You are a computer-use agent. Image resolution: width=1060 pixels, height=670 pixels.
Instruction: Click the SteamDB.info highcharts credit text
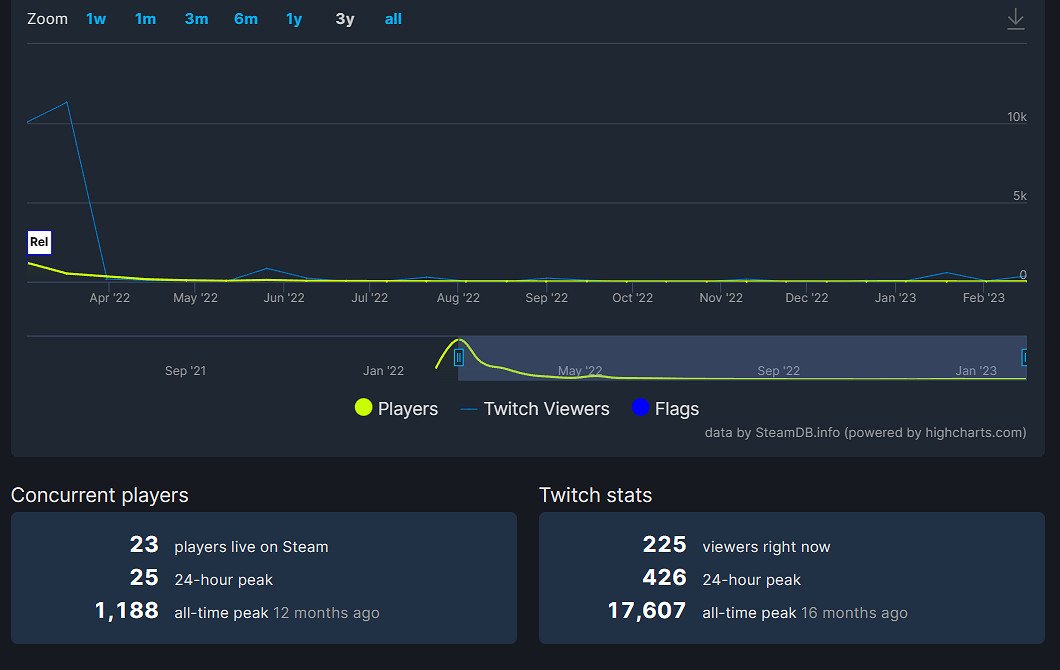pyautogui.click(x=865, y=432)
